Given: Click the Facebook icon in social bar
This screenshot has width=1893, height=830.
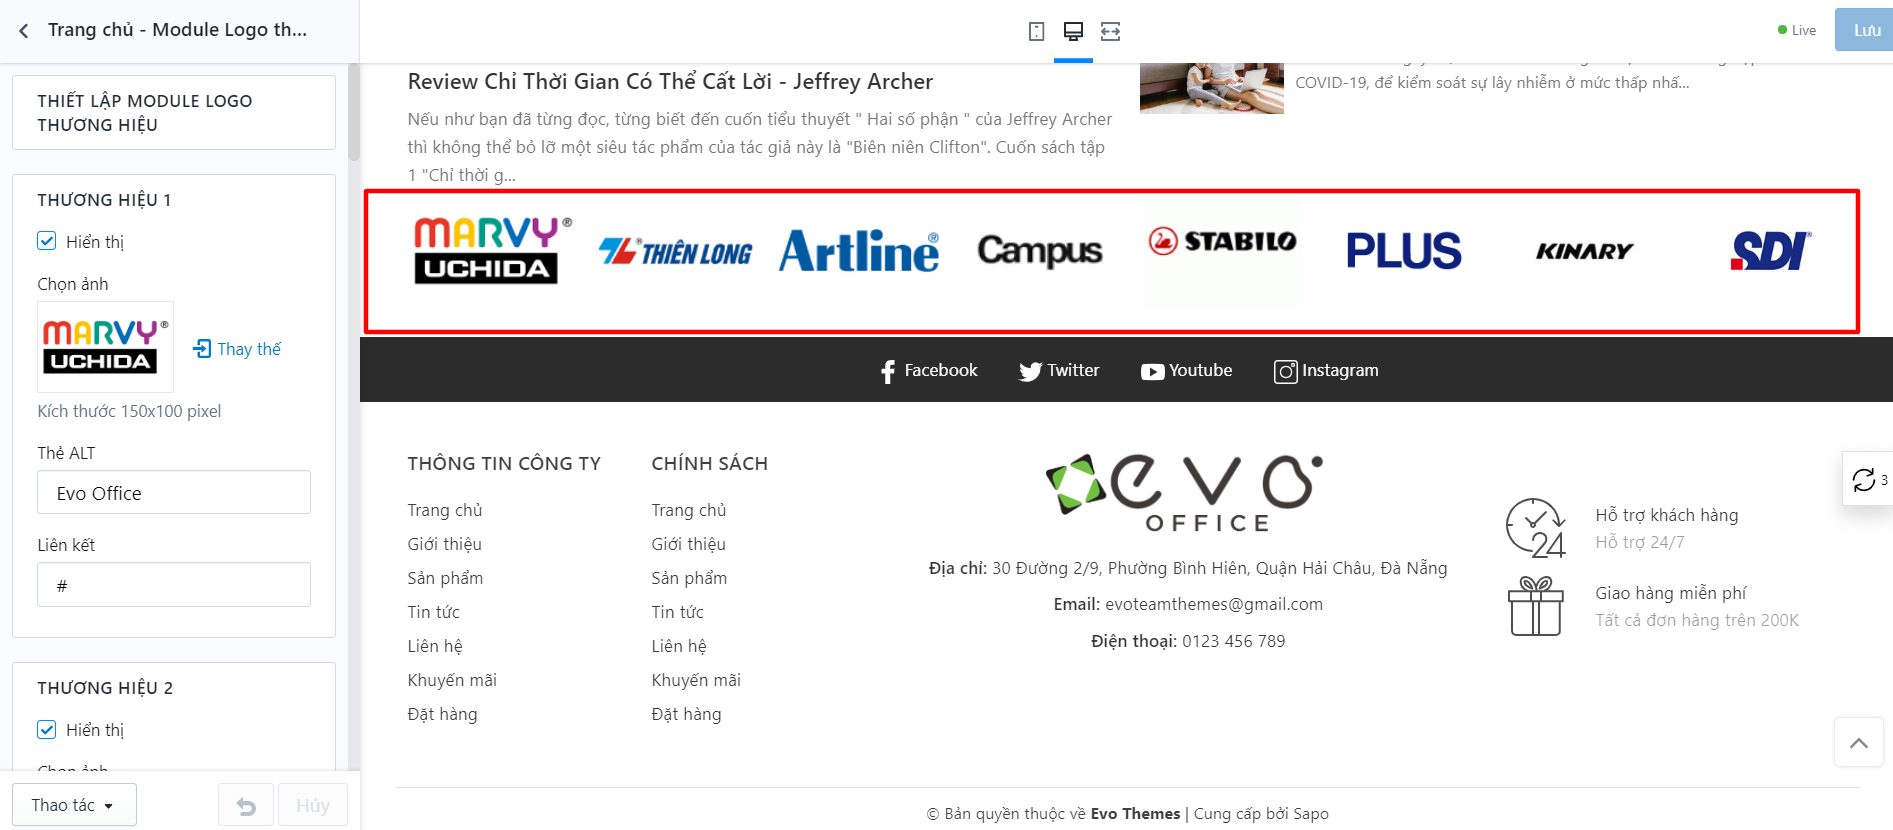Looking at the screenshot, I should point(888,372).
